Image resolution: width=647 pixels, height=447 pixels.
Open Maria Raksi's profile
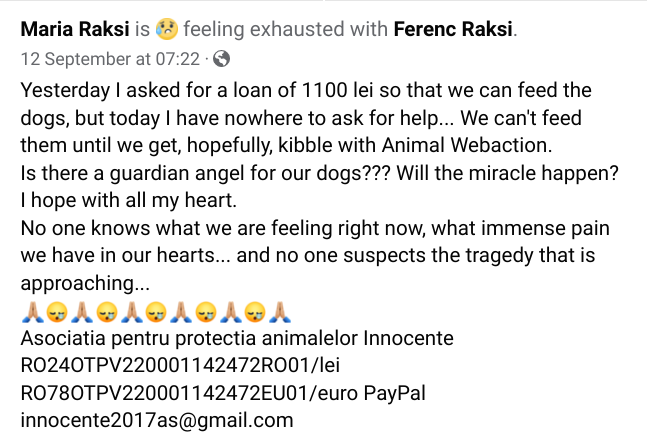pyautogui.click(x=75, y=29)
